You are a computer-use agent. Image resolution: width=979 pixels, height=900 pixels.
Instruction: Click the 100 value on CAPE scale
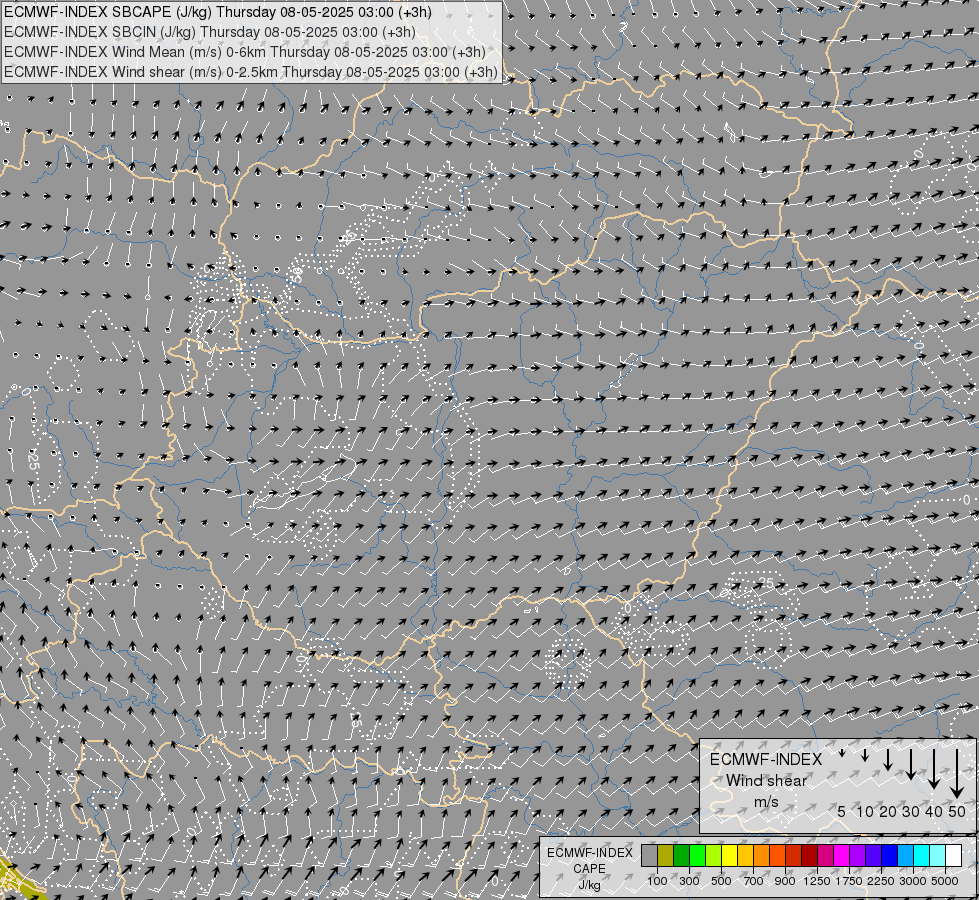point(657,881)
